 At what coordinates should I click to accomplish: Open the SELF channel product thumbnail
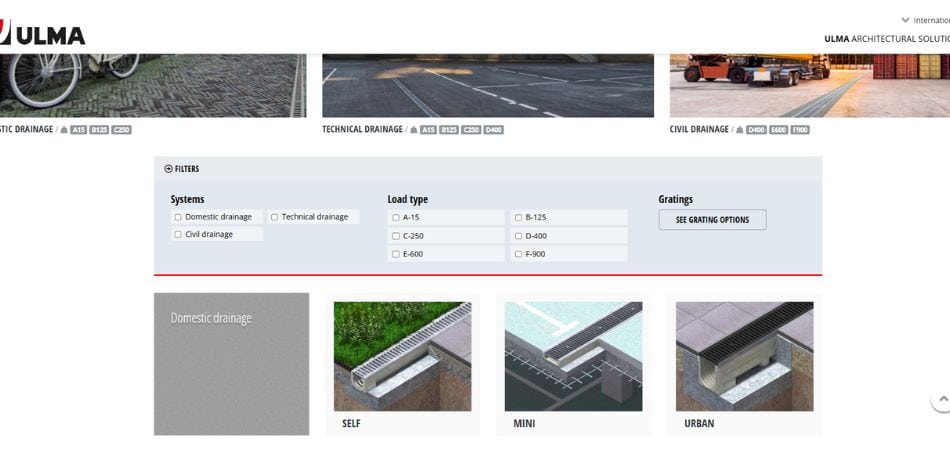(402, 356)
